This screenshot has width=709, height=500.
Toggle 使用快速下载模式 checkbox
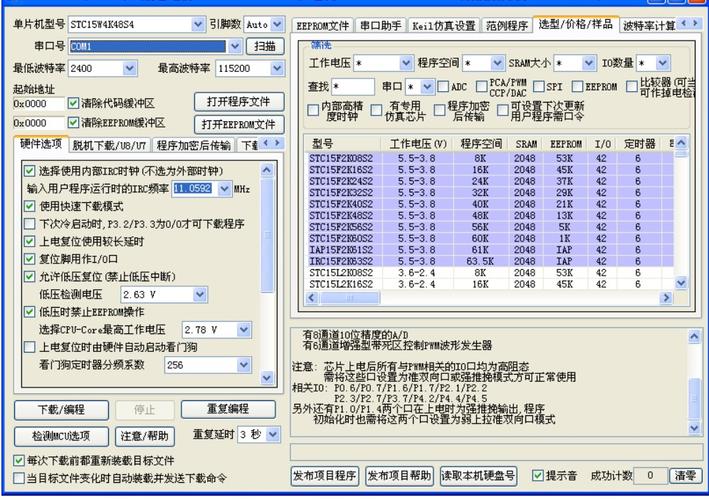[x=29, y=206]
